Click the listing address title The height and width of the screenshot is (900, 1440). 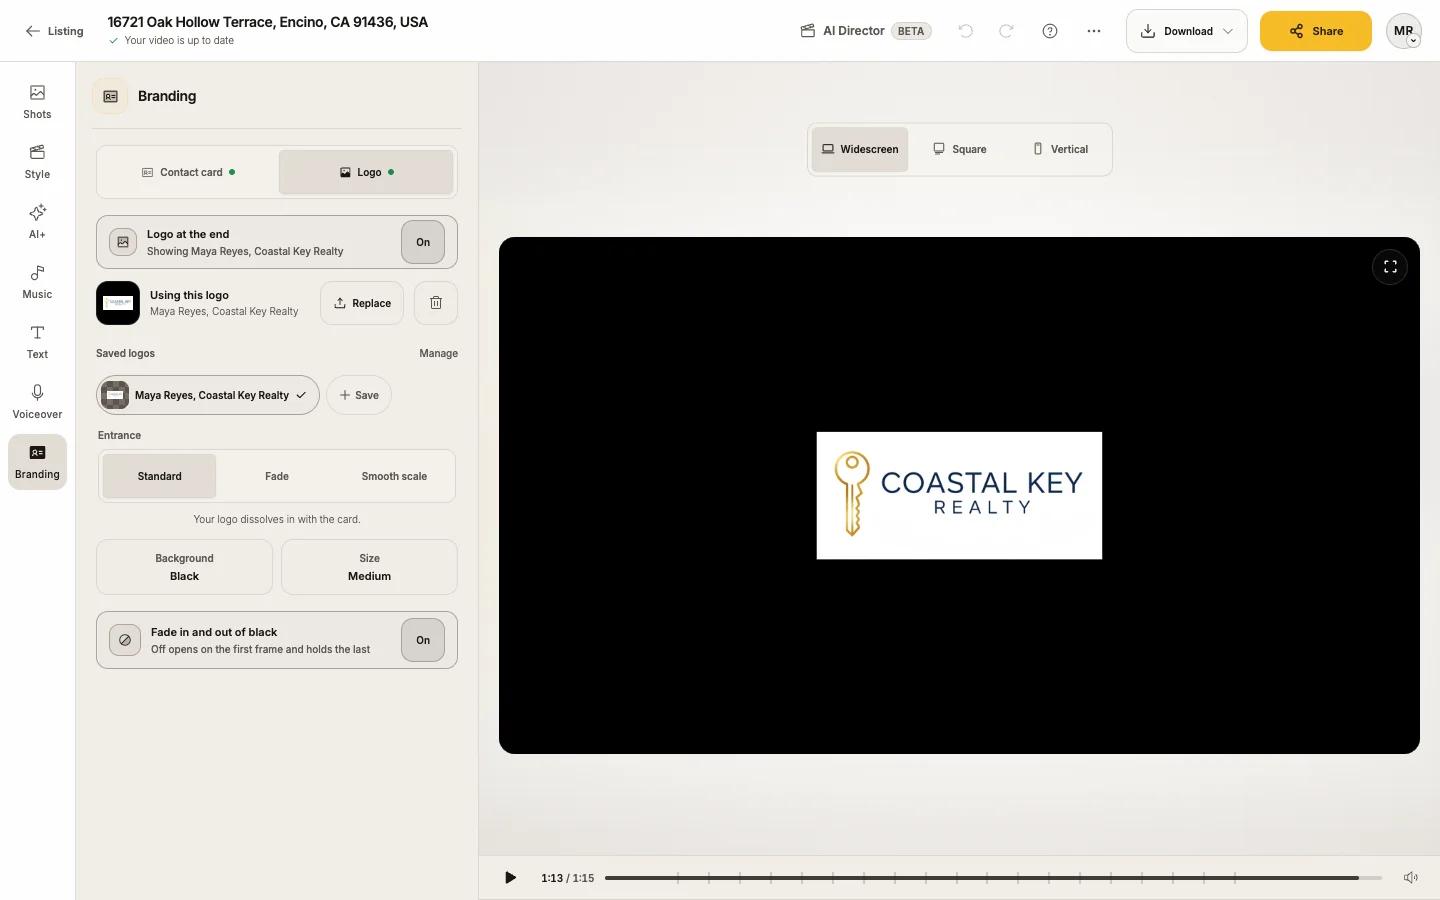tap(268, 22)
